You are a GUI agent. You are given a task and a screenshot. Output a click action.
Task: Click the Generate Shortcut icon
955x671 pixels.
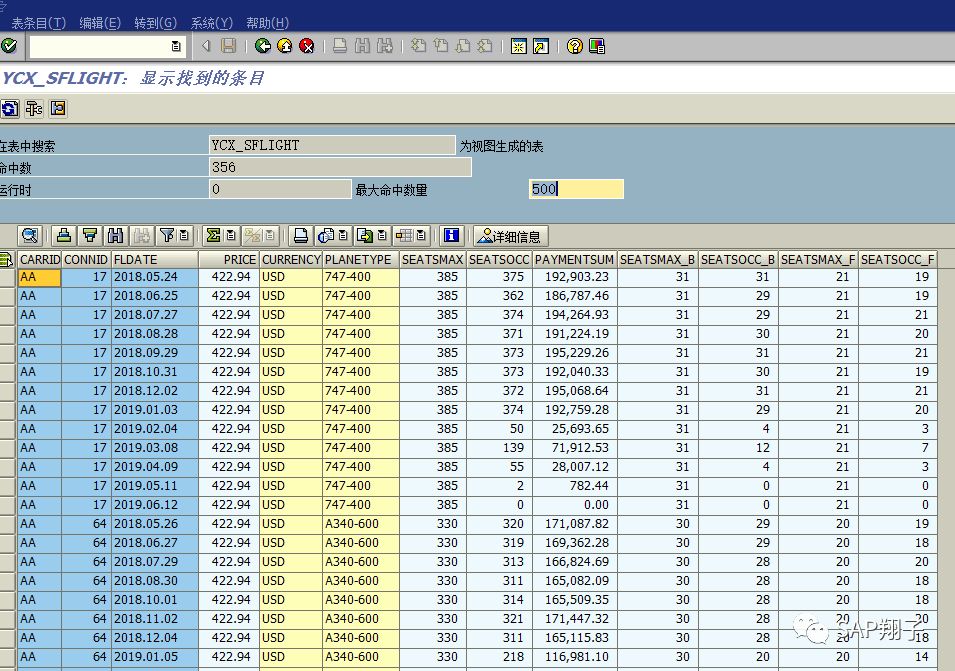point(541,46)
